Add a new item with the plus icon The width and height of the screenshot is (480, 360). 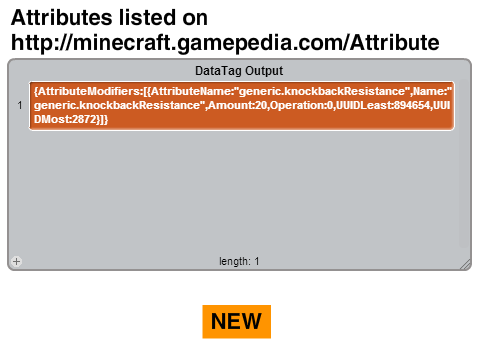(16, 261)
